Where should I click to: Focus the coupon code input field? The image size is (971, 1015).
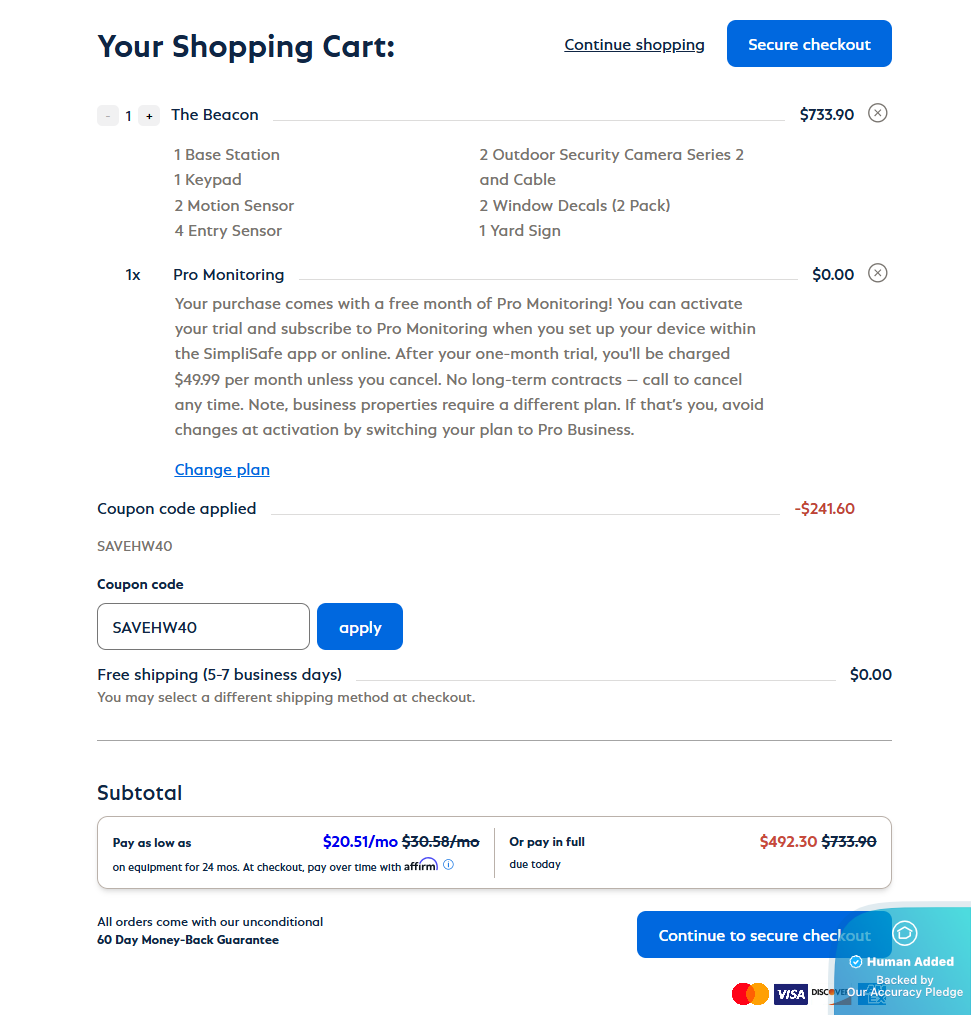[x=203, y=627]
